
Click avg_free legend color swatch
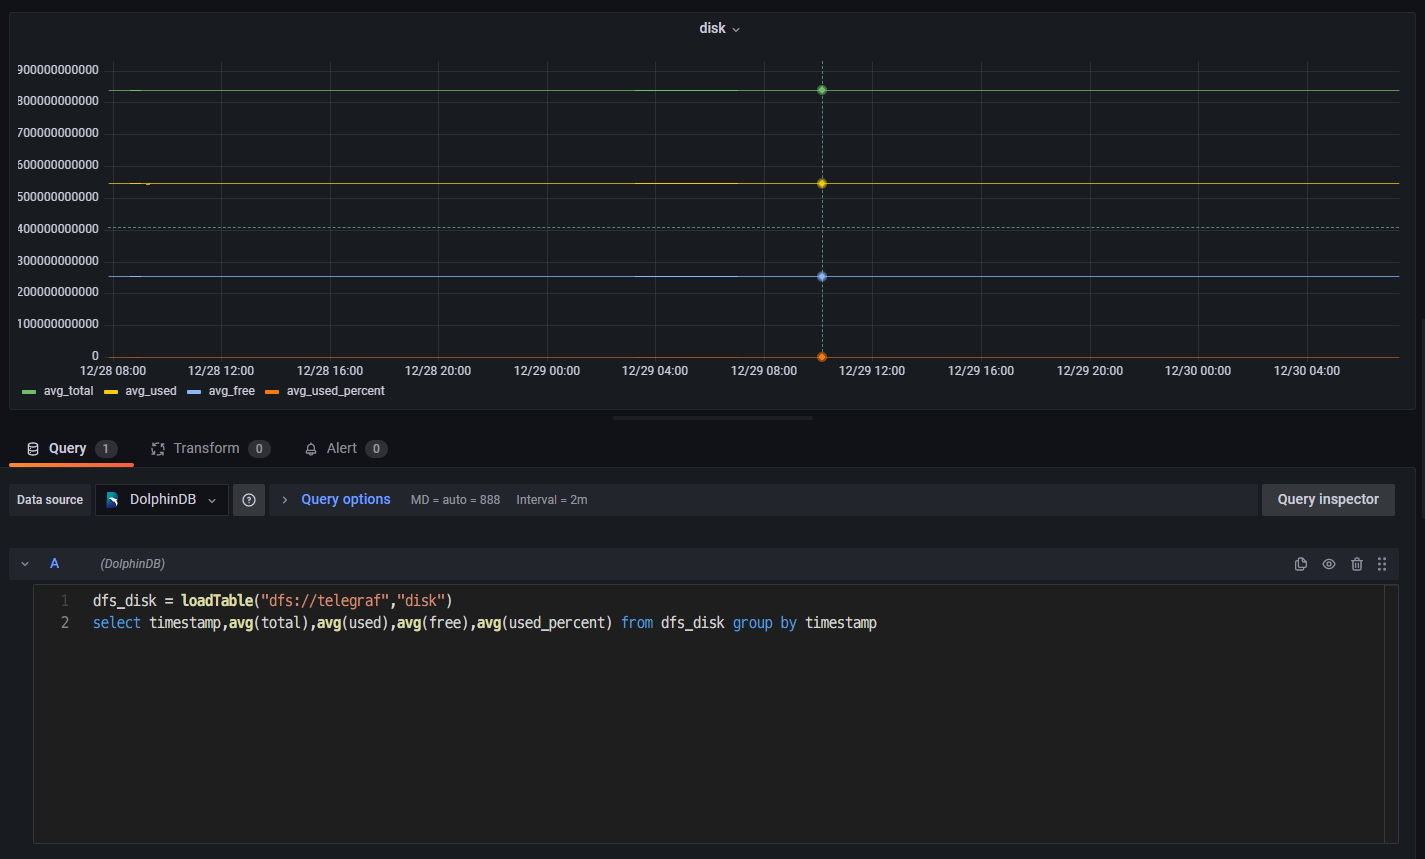coord(194,391)
